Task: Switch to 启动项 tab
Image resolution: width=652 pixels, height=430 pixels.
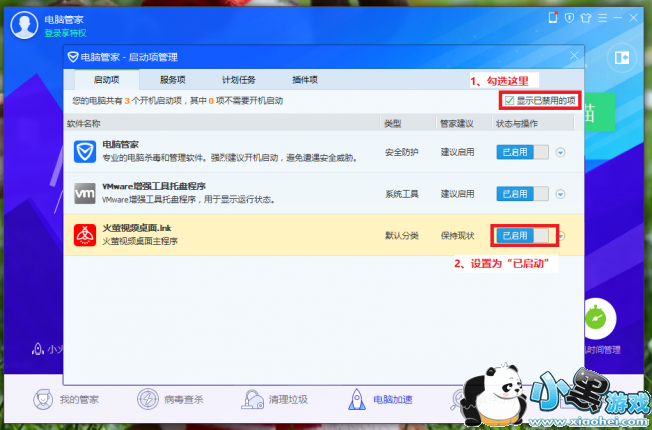Action: tap(106, 79)
